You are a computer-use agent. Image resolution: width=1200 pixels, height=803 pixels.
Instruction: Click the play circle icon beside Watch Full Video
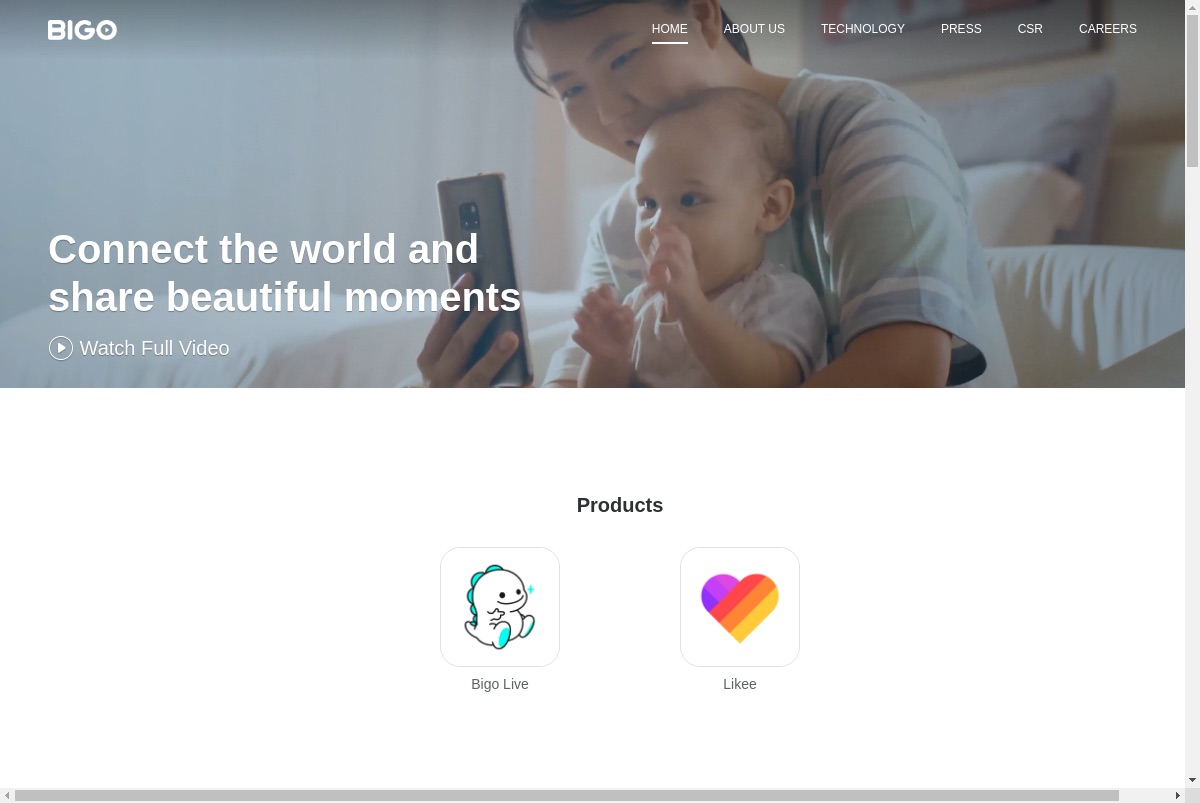click(61, 348)
